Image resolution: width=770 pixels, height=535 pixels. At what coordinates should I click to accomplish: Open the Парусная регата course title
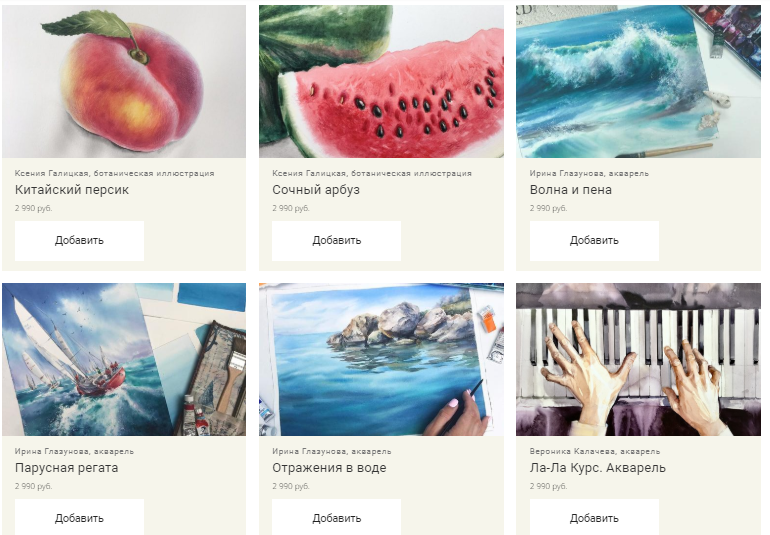(66, 468)
